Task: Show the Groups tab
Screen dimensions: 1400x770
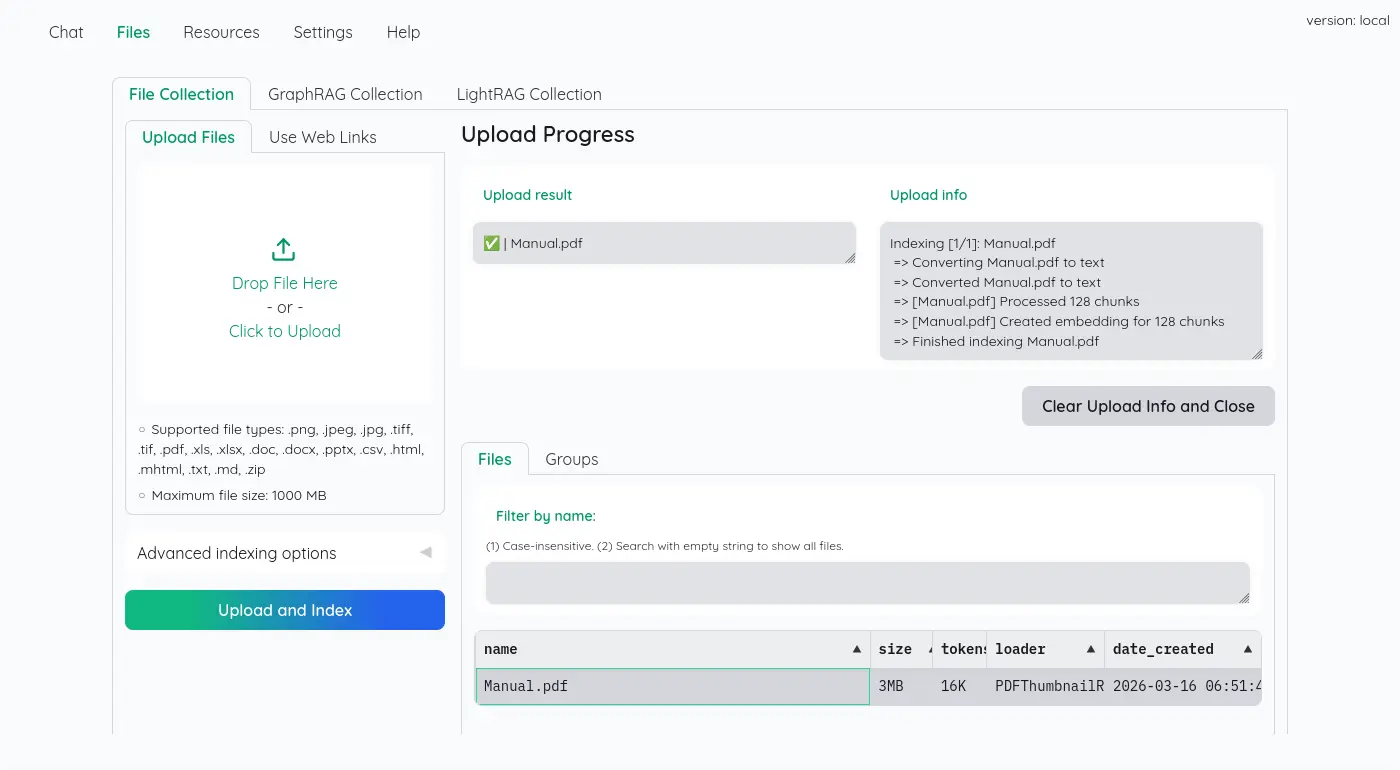Action: pos(571,459)
